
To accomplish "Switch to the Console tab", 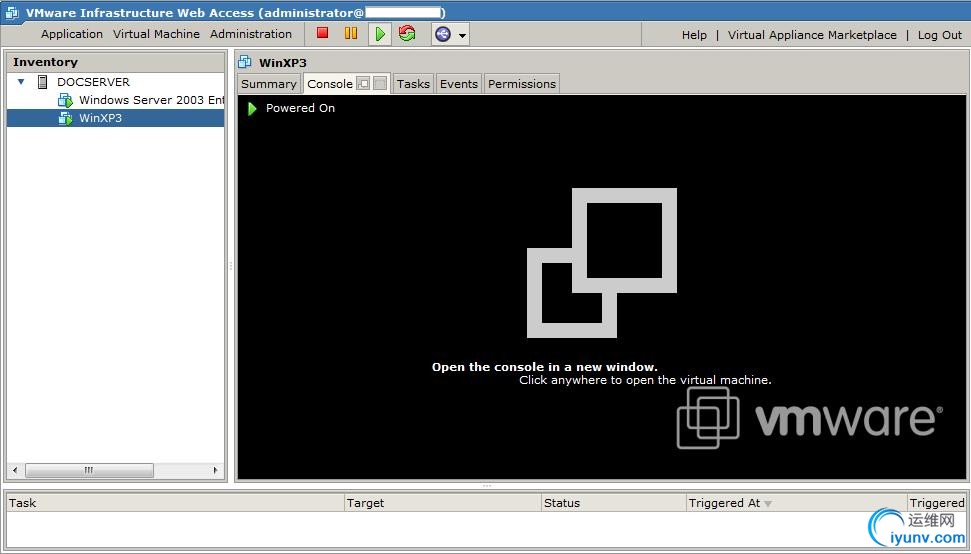I will click(329, 84).
